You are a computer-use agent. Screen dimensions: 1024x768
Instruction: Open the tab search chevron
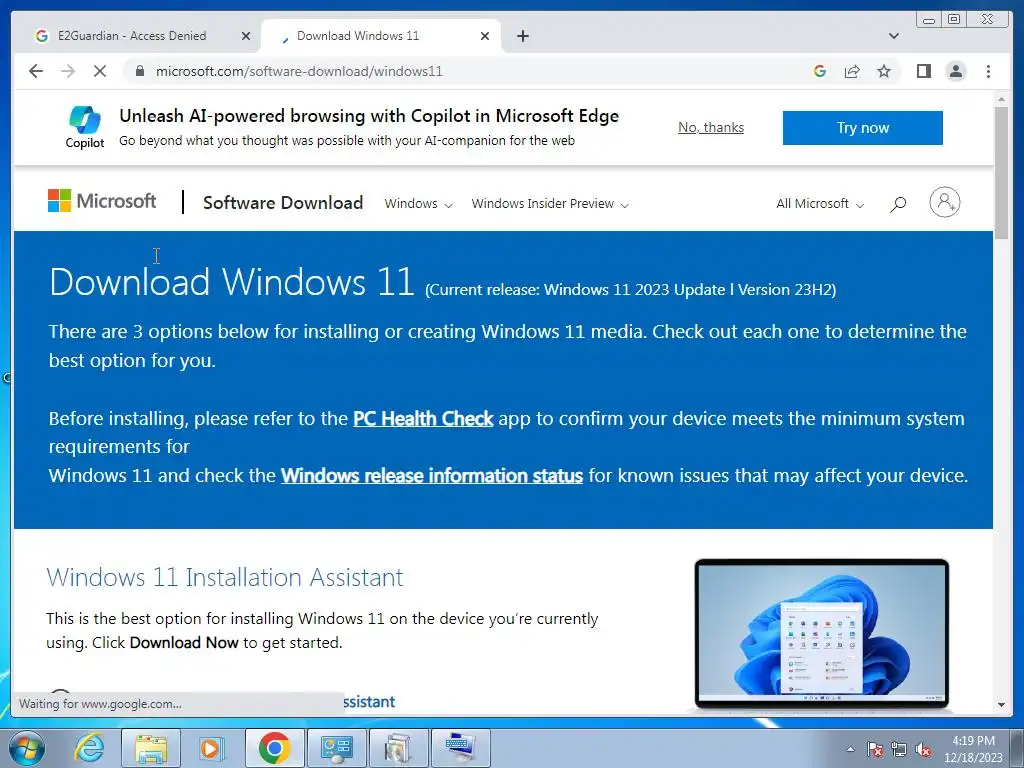894,36
